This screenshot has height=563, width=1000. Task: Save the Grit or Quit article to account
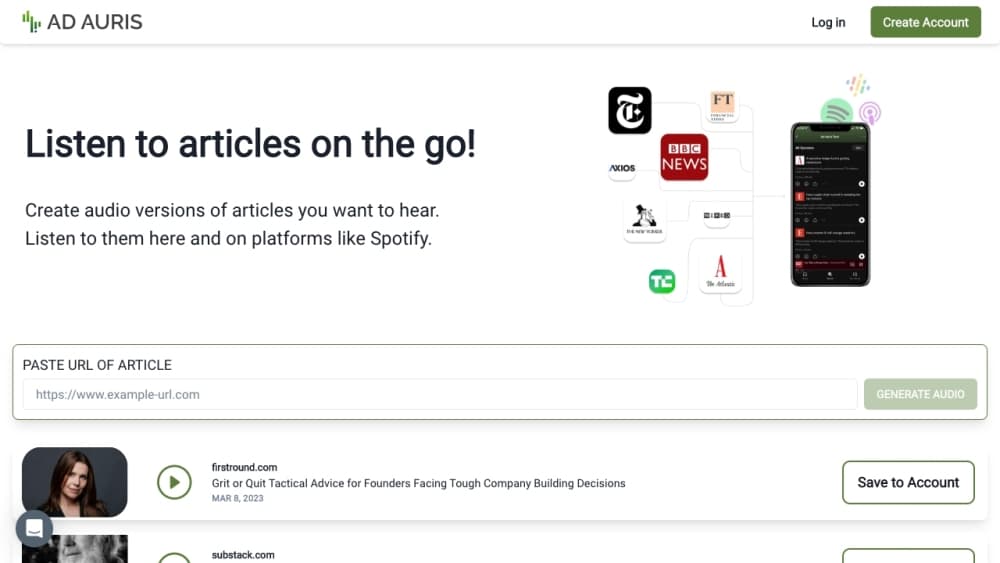908,482
